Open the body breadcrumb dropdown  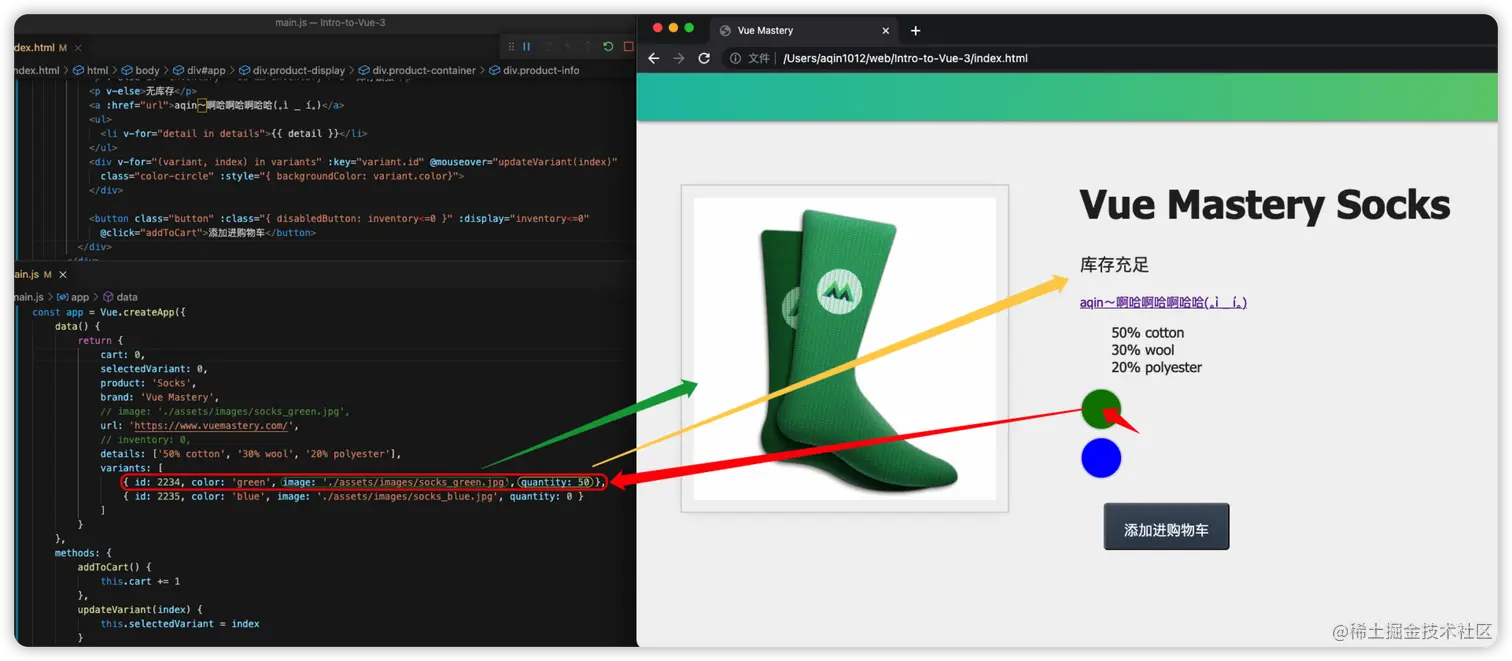pyautogui.click(x=140, y=70)
